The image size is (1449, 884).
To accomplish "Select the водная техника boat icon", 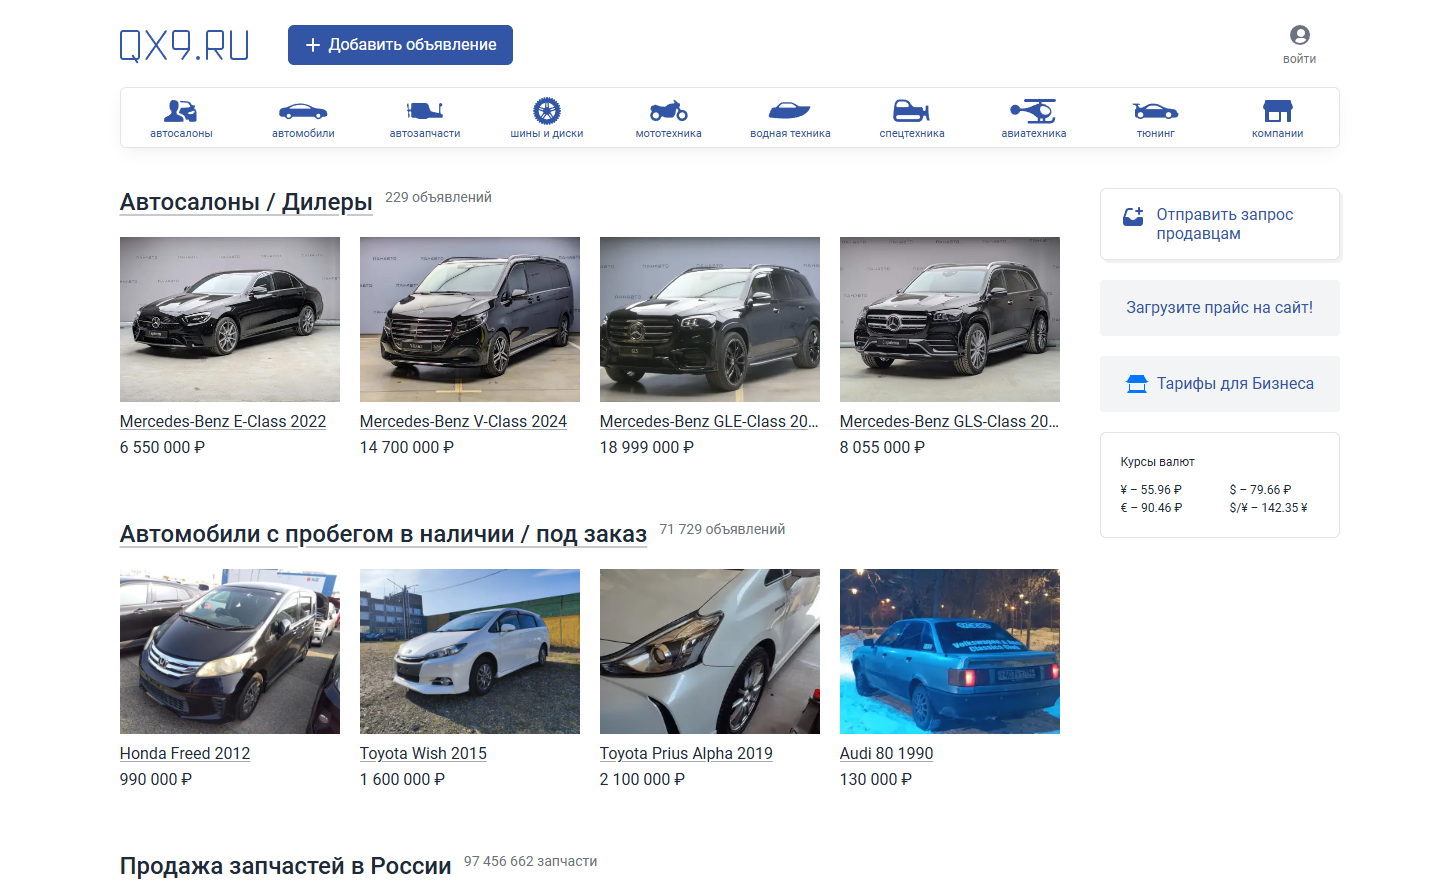I will pos(790,111).
